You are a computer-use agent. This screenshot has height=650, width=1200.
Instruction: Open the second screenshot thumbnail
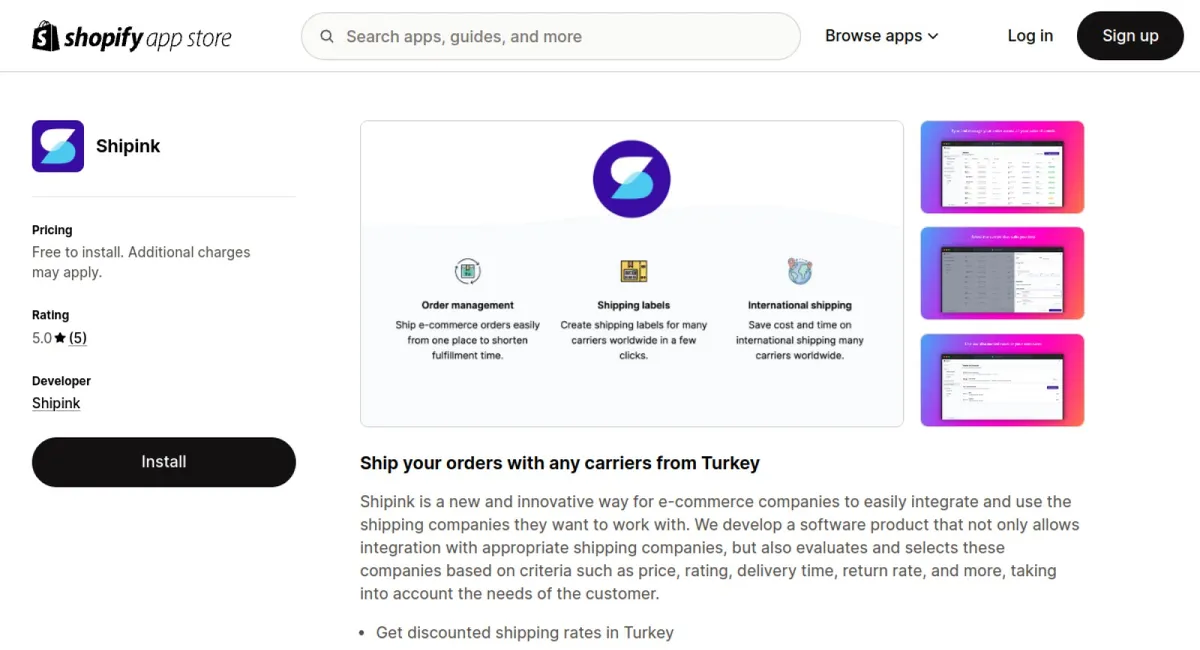(1002, 273)
